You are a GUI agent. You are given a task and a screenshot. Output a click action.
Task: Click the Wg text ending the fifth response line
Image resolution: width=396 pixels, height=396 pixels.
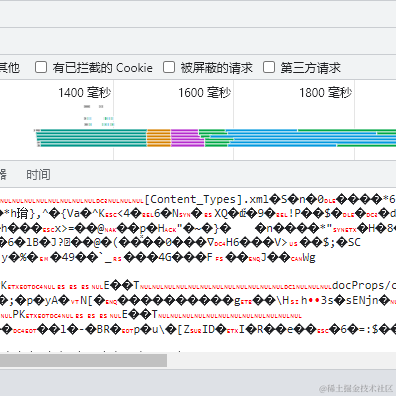pos(309,257)
